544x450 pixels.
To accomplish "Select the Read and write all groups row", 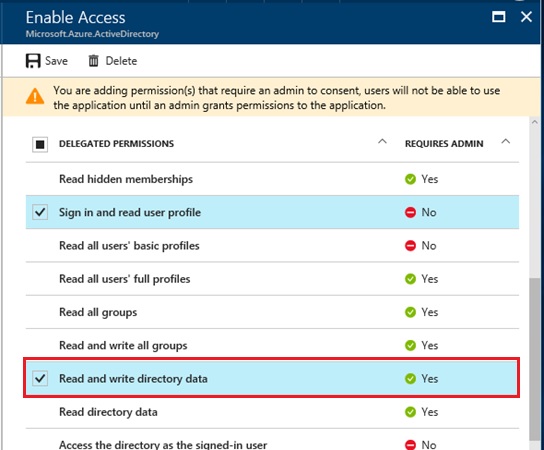I will pyautogui.click(x=272, y=346).
